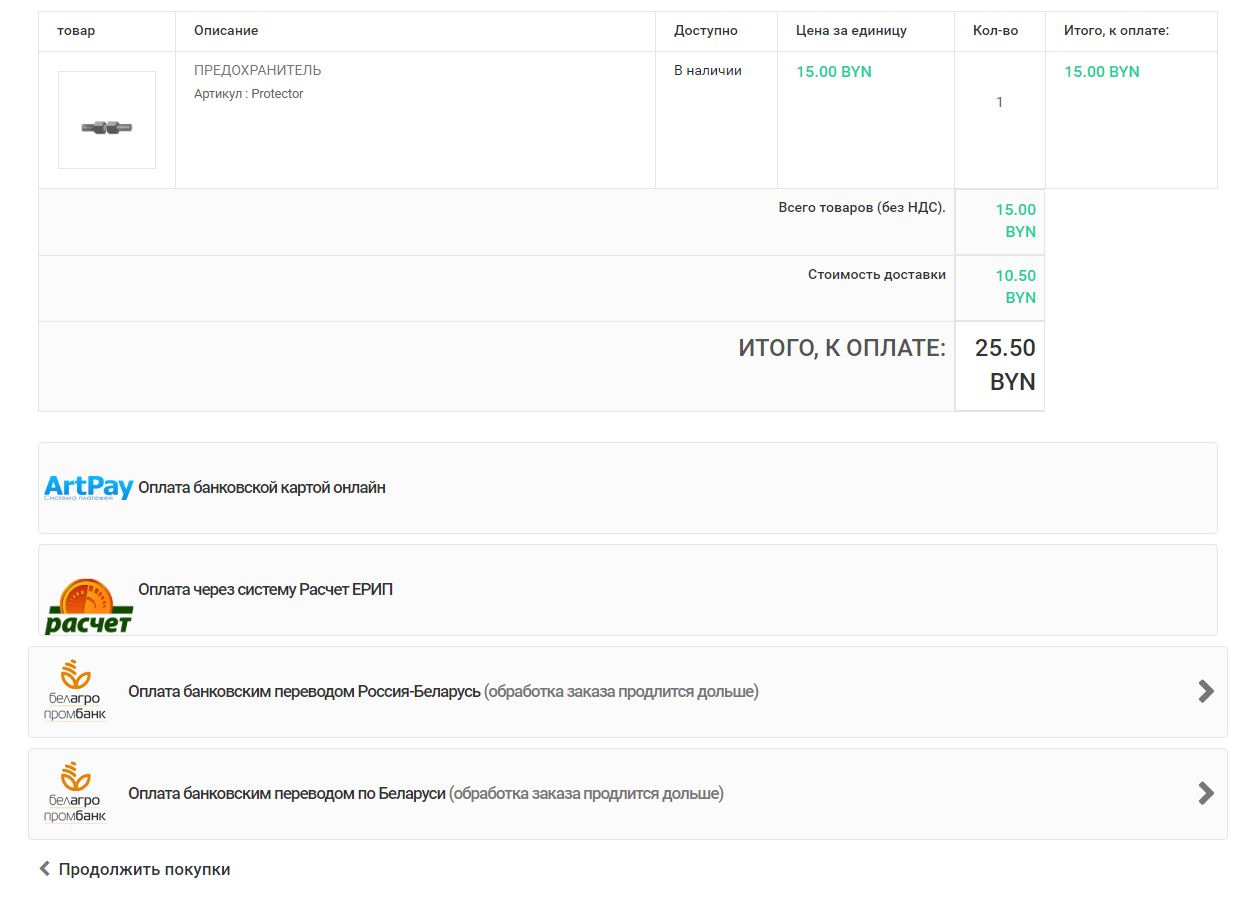The height and width of the screenshot is (902, 1246).
Task: Click the 25.50 BYN grand total
Action: pos(1005,365)
